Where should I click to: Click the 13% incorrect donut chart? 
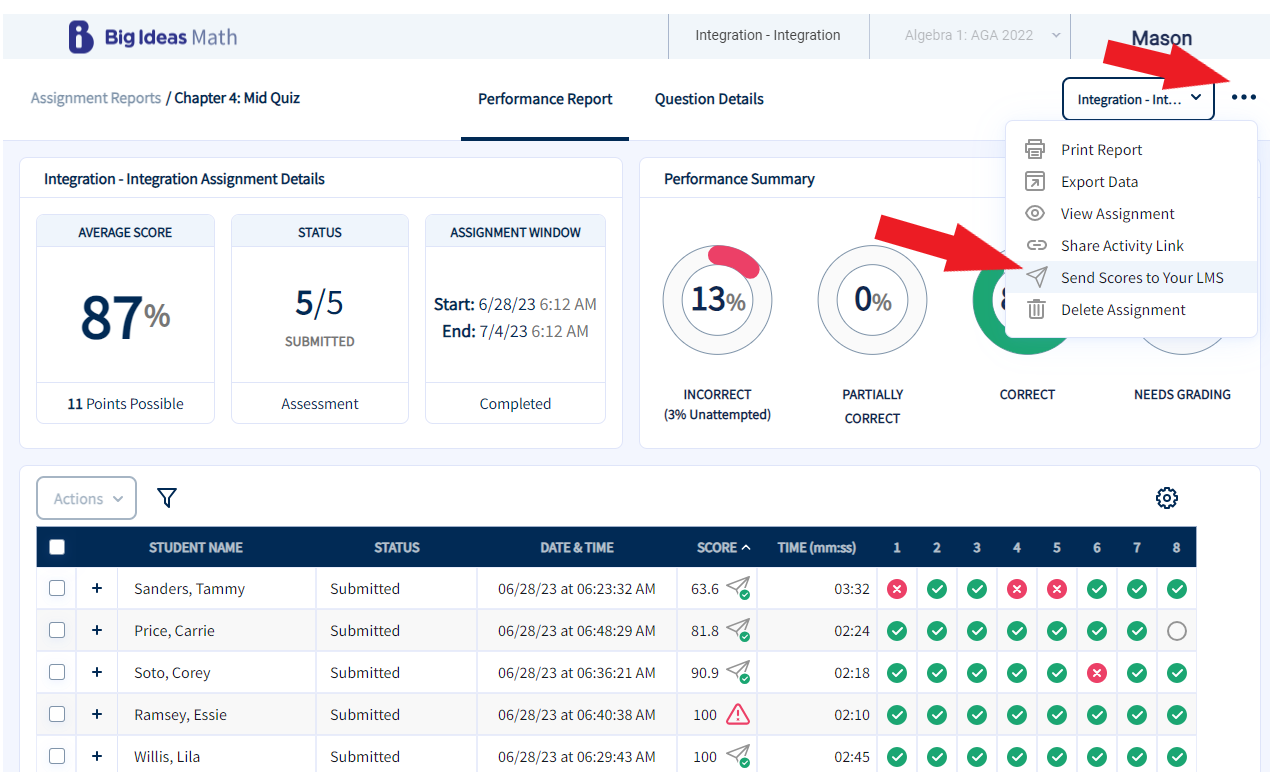tap(717, 299)
